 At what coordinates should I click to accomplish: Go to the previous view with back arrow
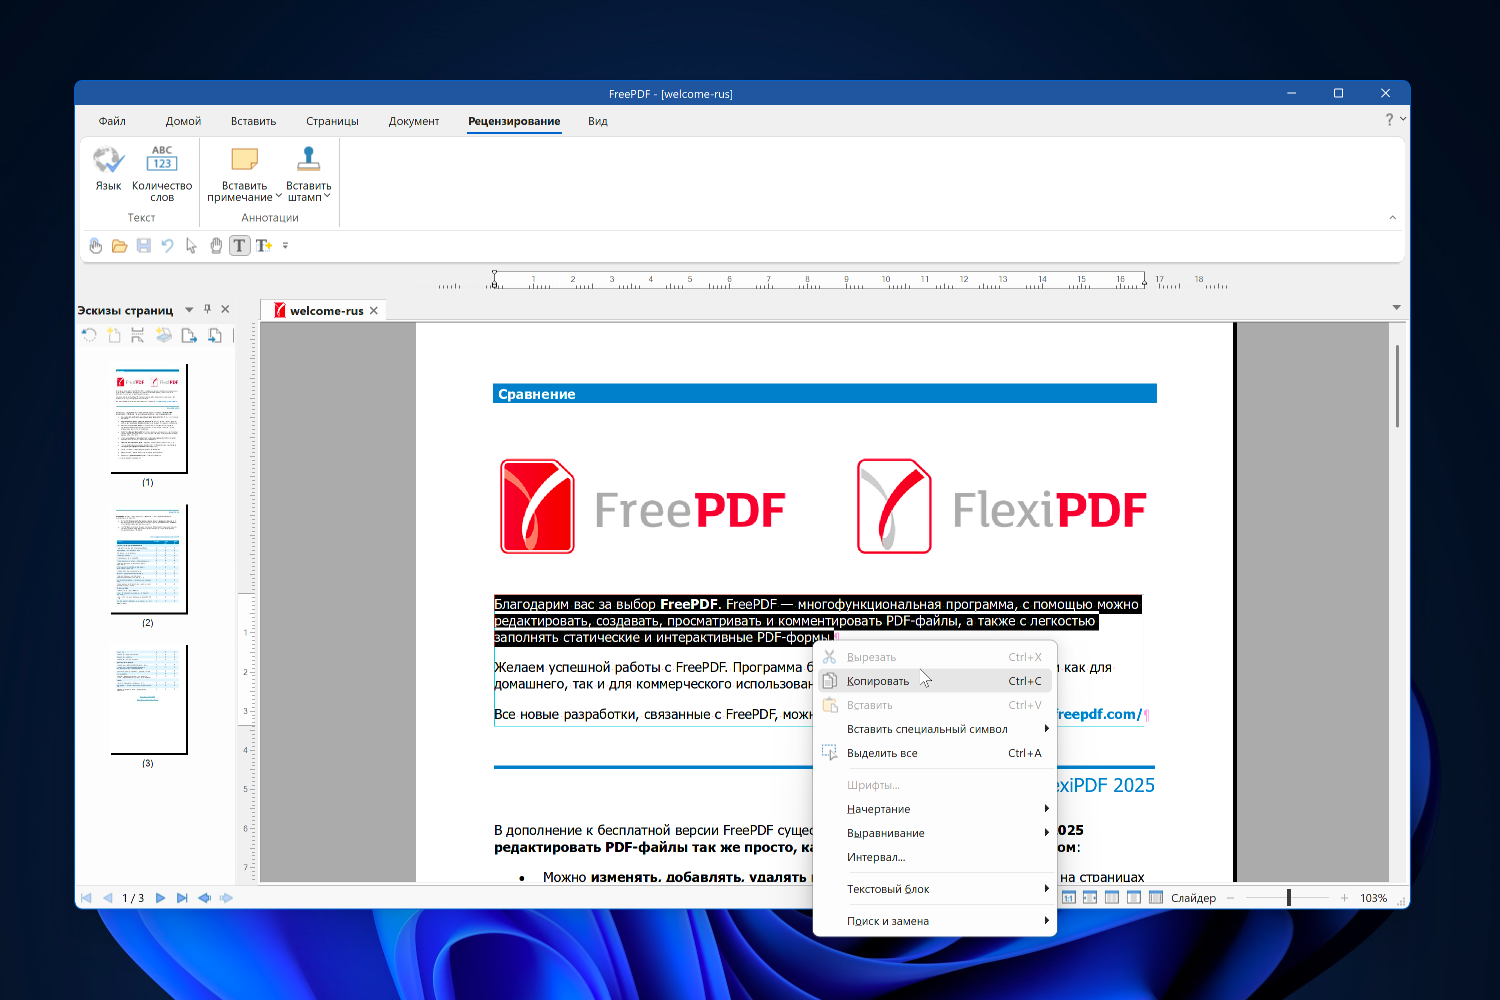pos(204,898)
